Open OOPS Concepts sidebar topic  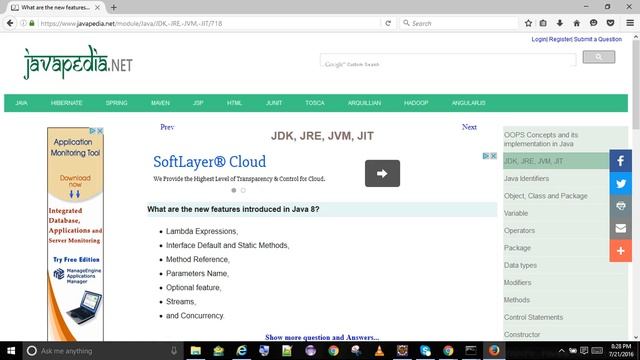541,139
